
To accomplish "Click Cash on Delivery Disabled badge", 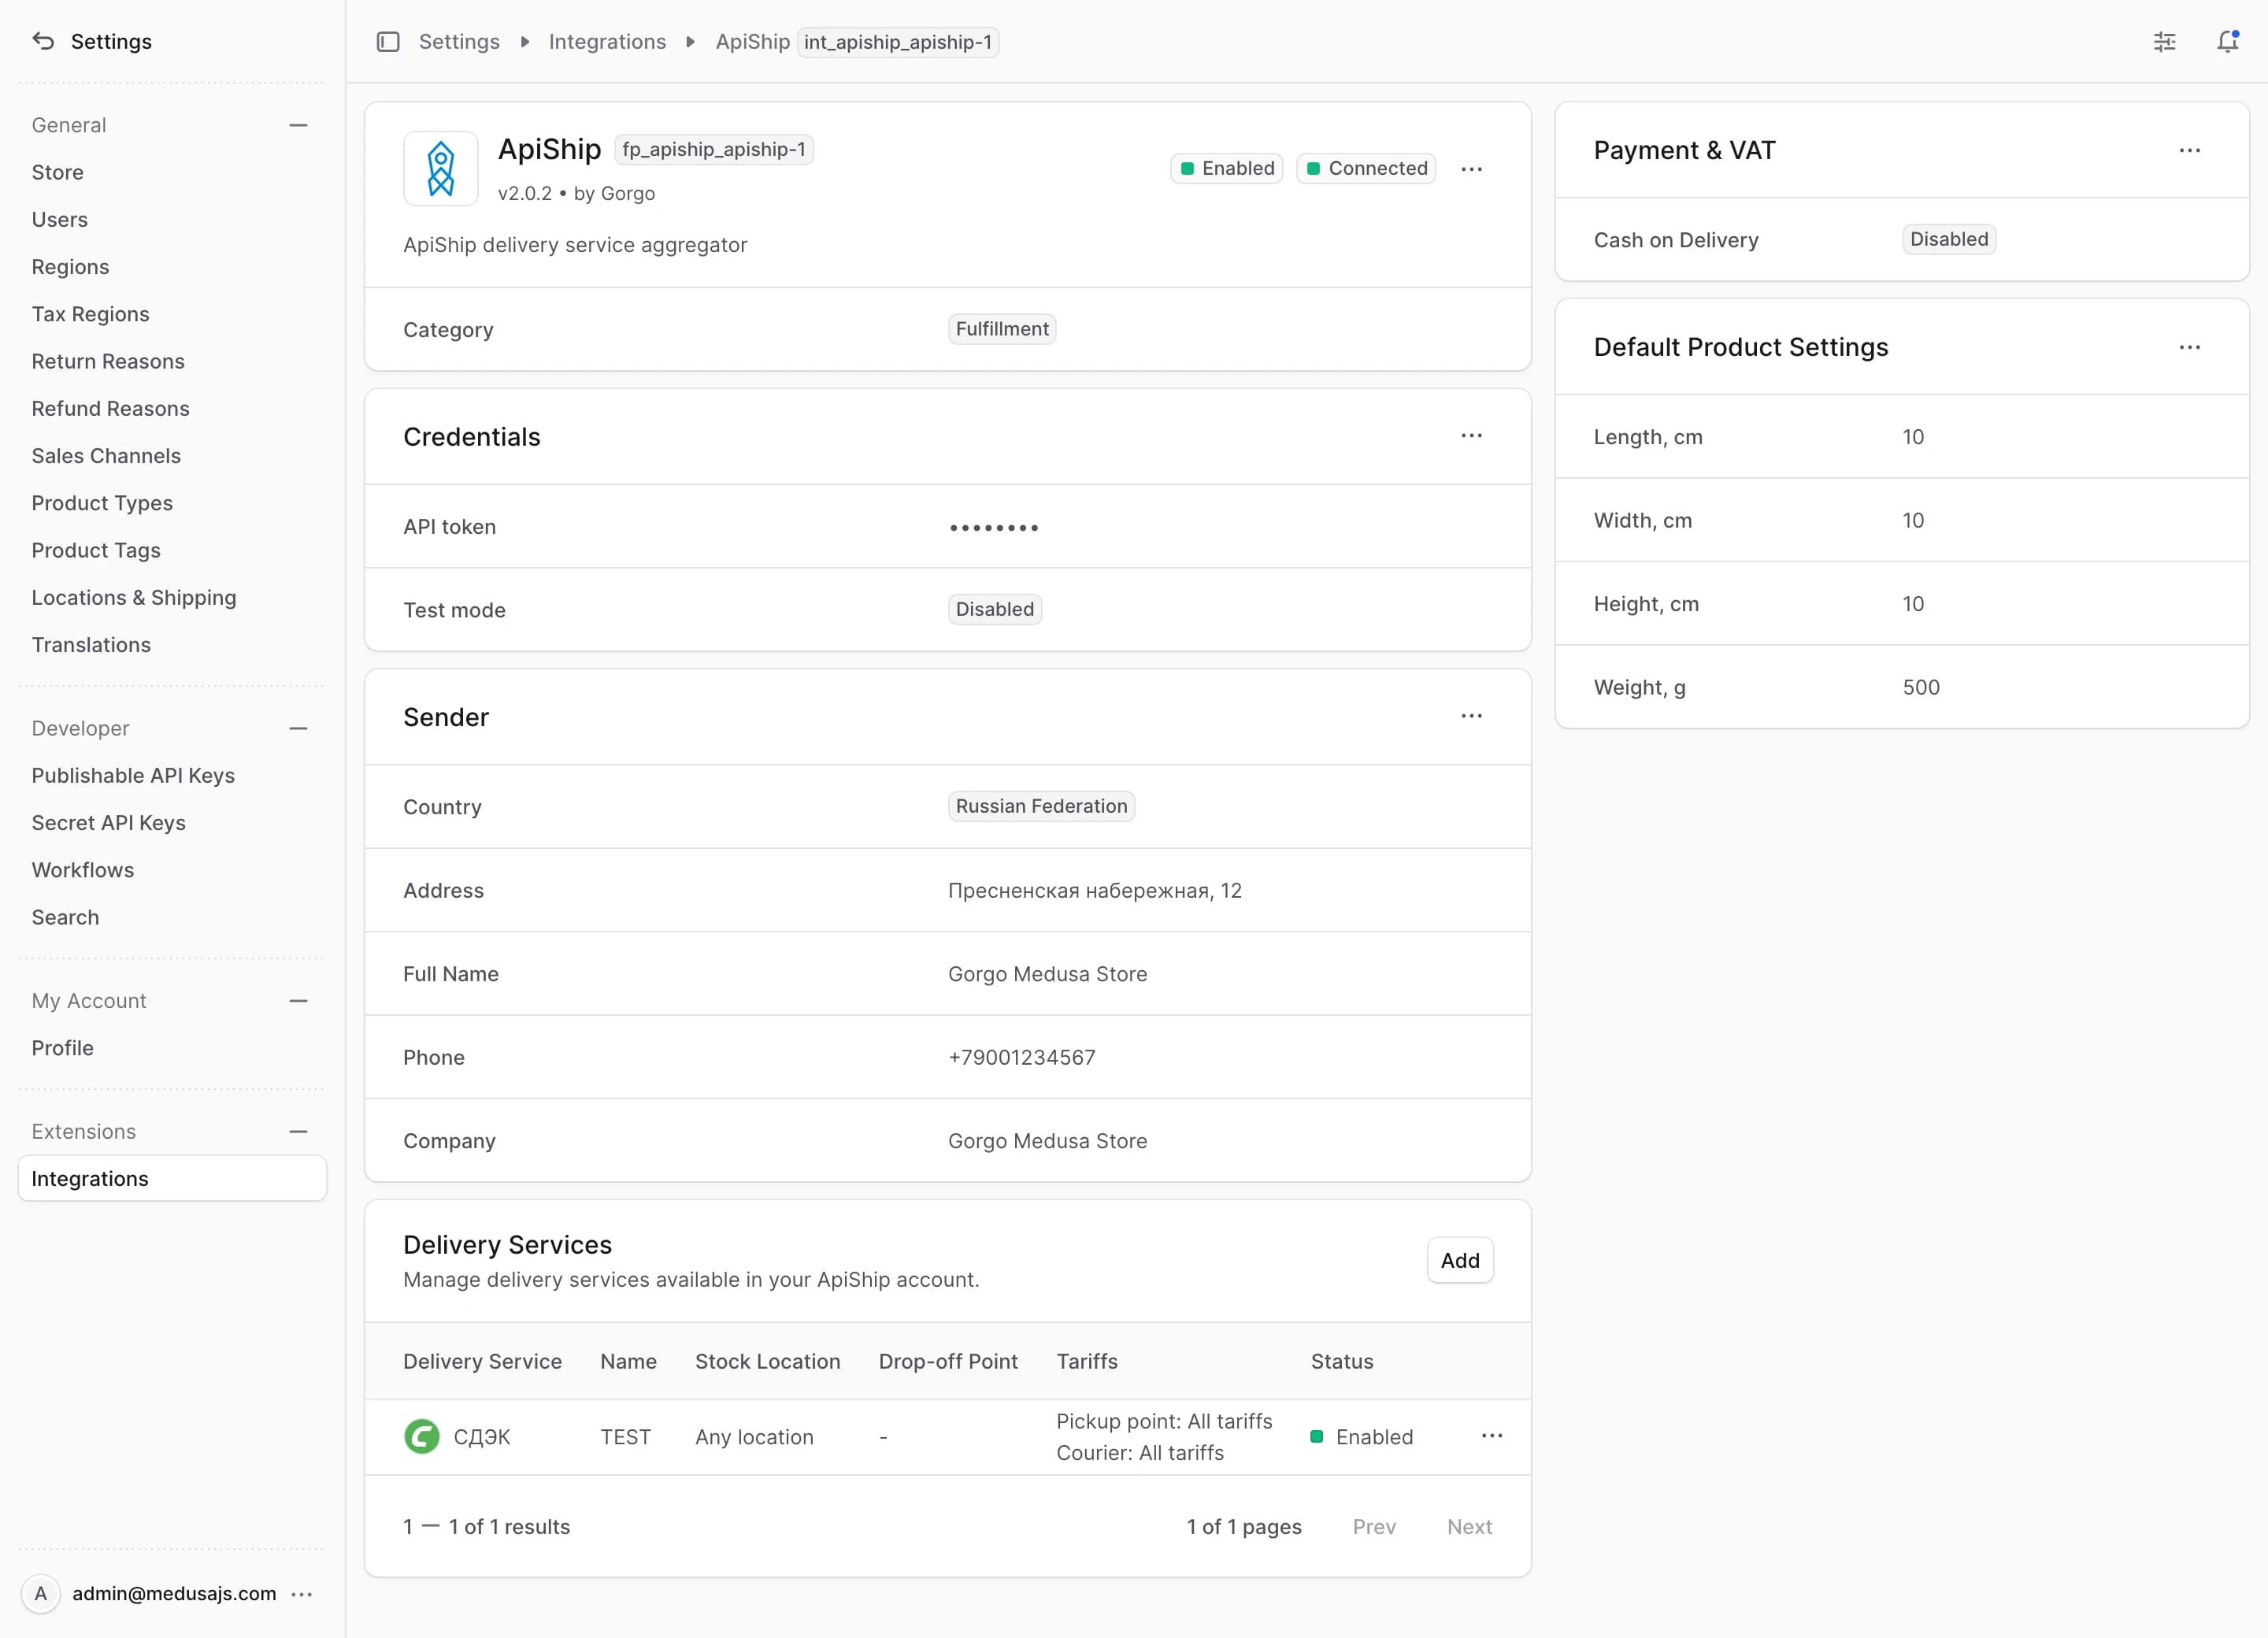I will pos(1949,240).
